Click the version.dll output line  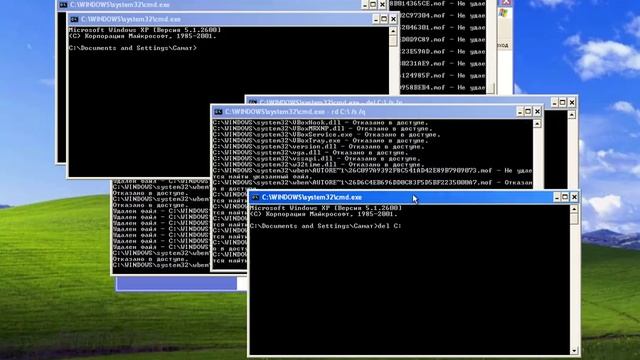tap(318, 147)
